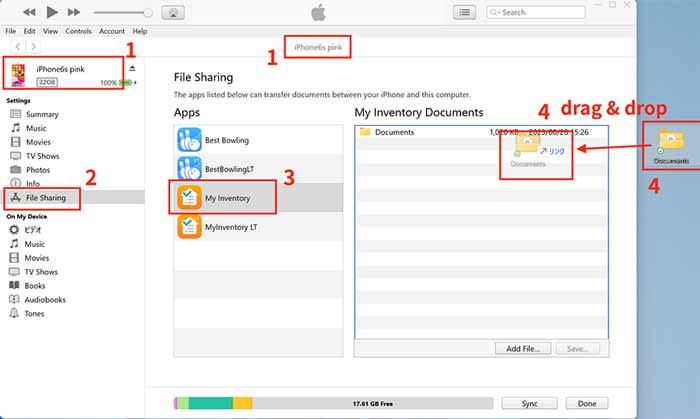Open Summary in Settings sidebar
The height and width of the screenshot is (419, 700).
[42, 114]
